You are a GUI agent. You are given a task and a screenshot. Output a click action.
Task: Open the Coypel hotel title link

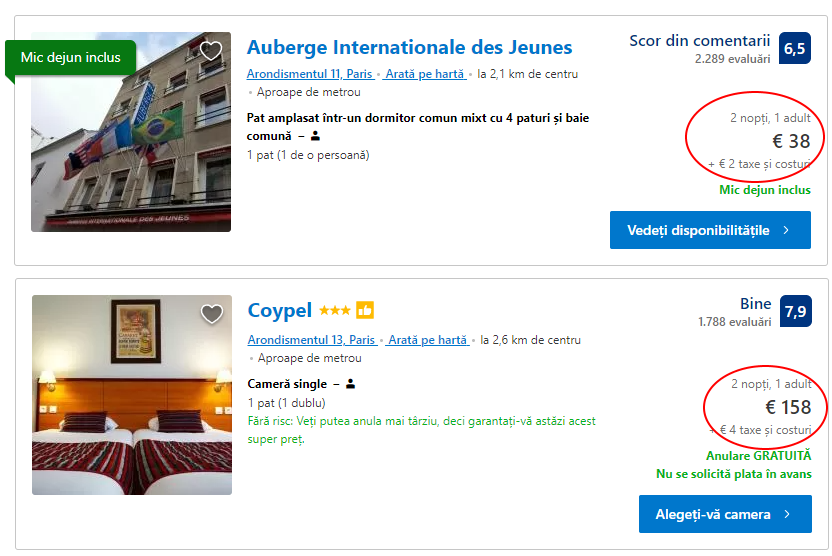tap(280, 310)
